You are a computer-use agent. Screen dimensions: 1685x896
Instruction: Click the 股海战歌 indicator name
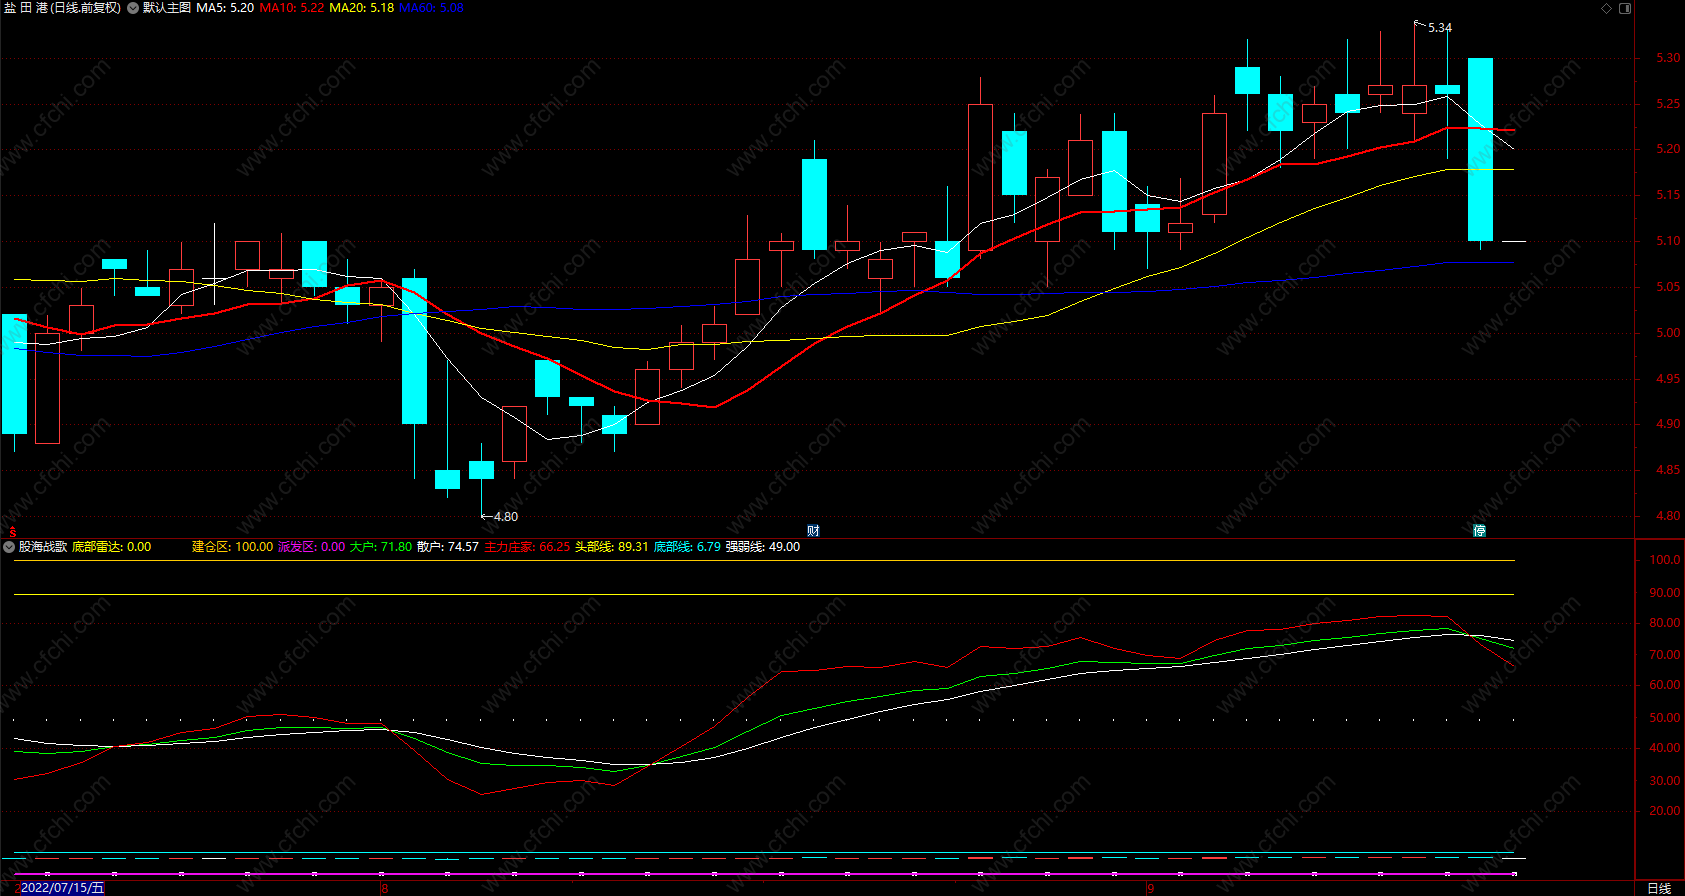tap(43, 547)
